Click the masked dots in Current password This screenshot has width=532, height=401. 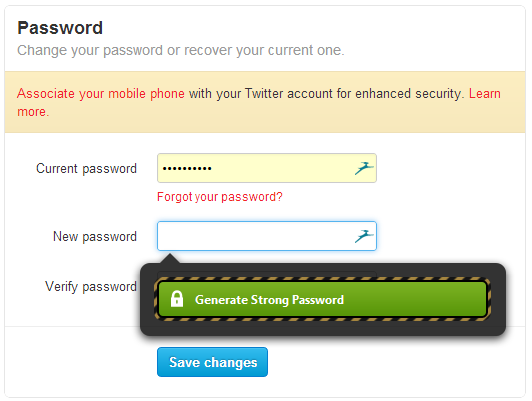[187, 168]
